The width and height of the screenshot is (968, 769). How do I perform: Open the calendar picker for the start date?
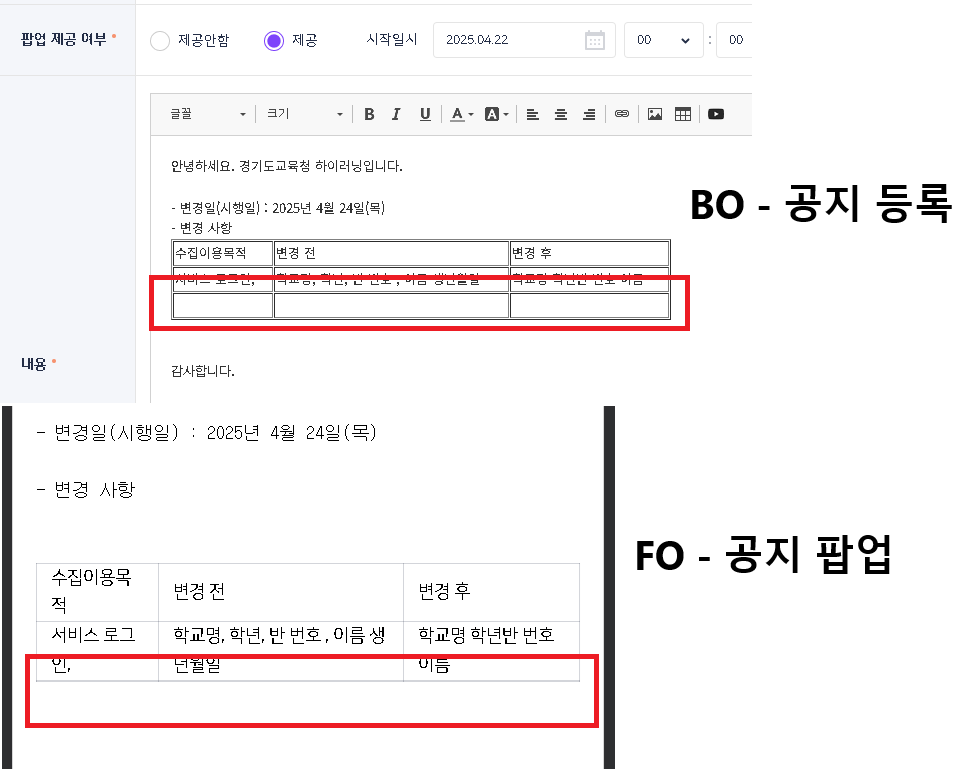click(x=594, y=40)
